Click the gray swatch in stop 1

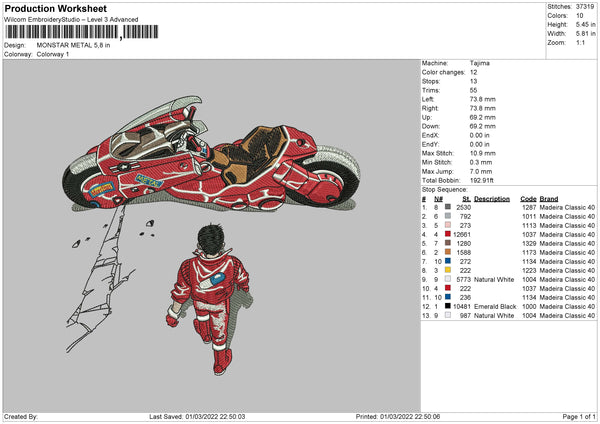(x=448, y=207)
